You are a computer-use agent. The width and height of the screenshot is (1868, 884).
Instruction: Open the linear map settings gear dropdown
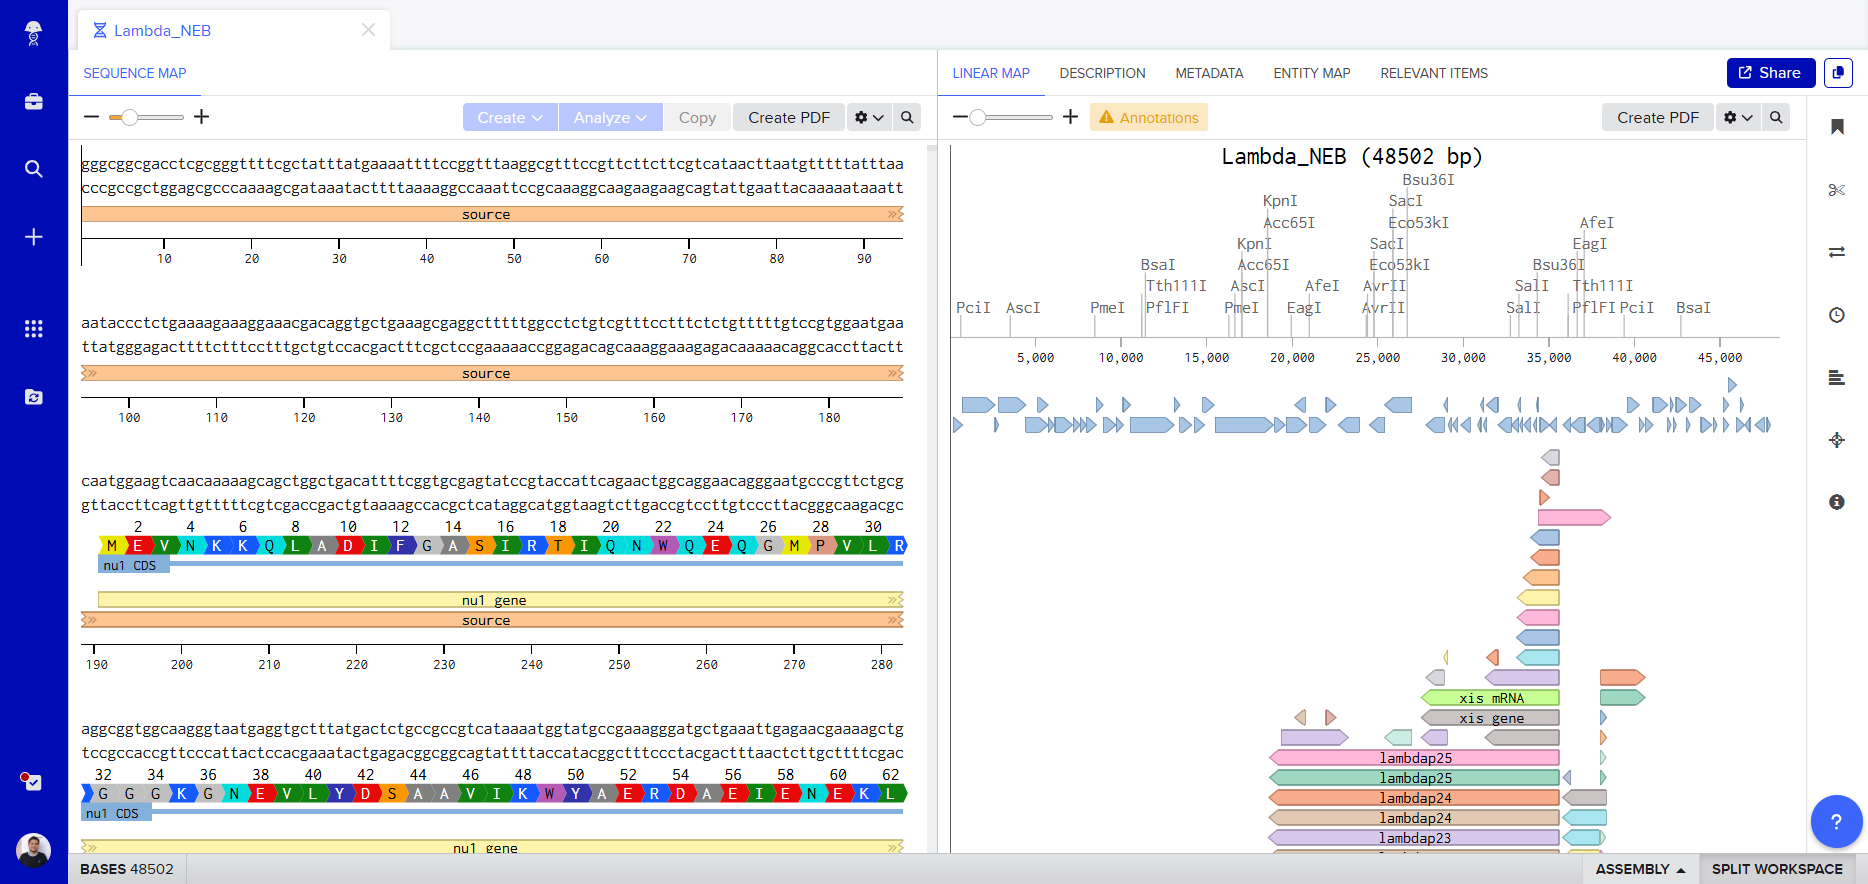point(1738,118)
